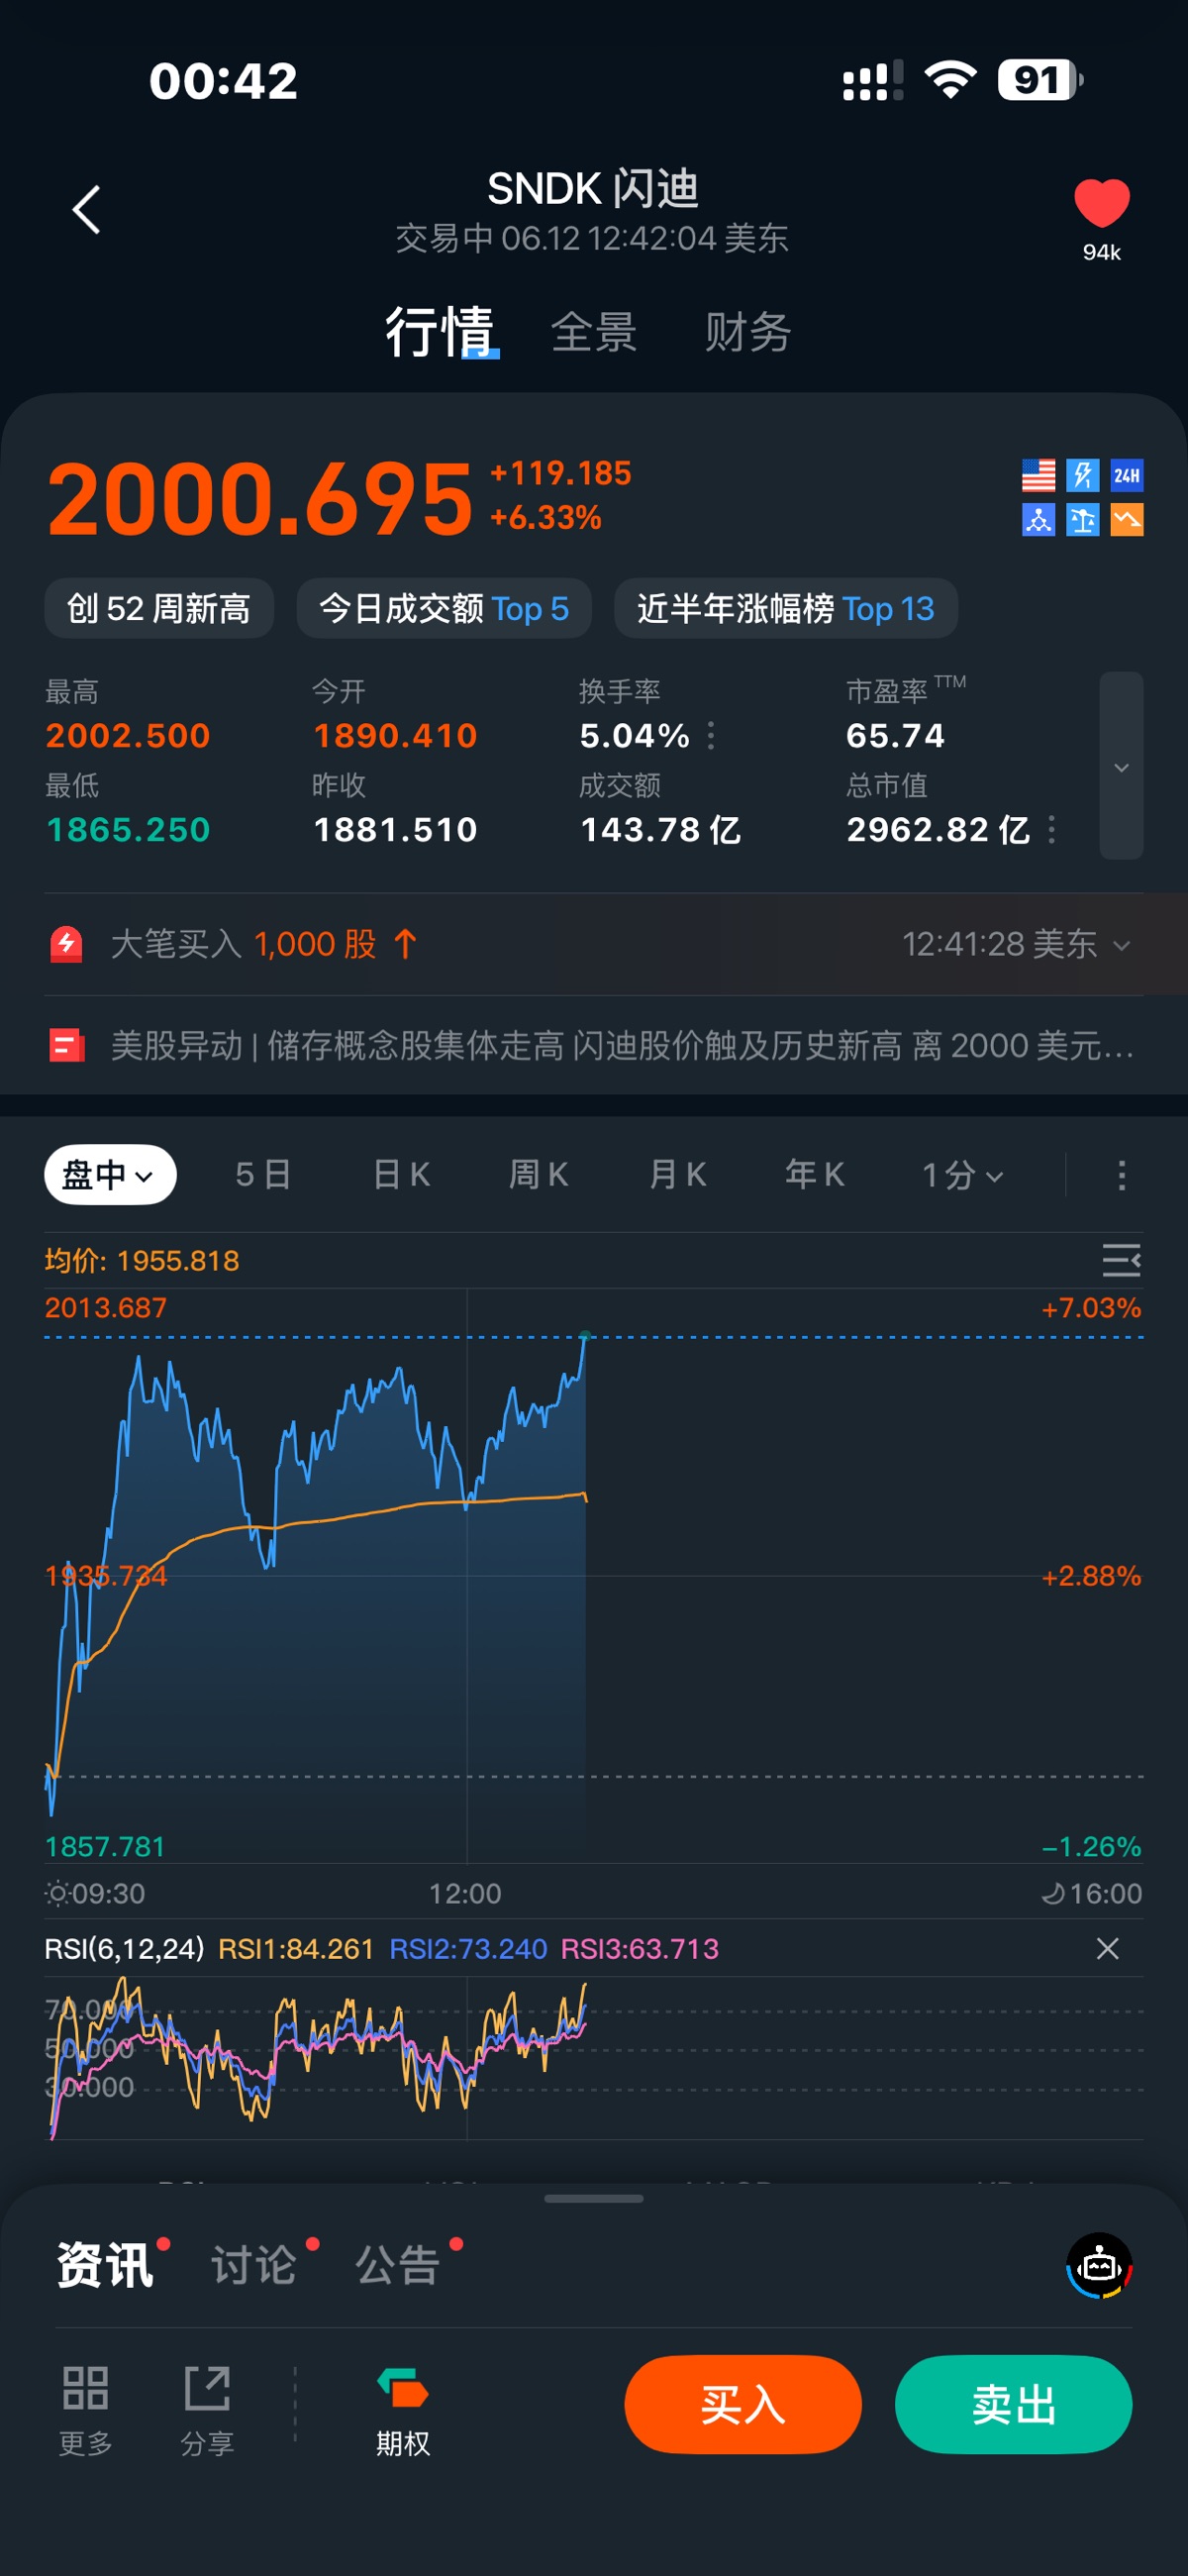
Task: Tap the network nodes icon
Action: tap(1039, 520)
